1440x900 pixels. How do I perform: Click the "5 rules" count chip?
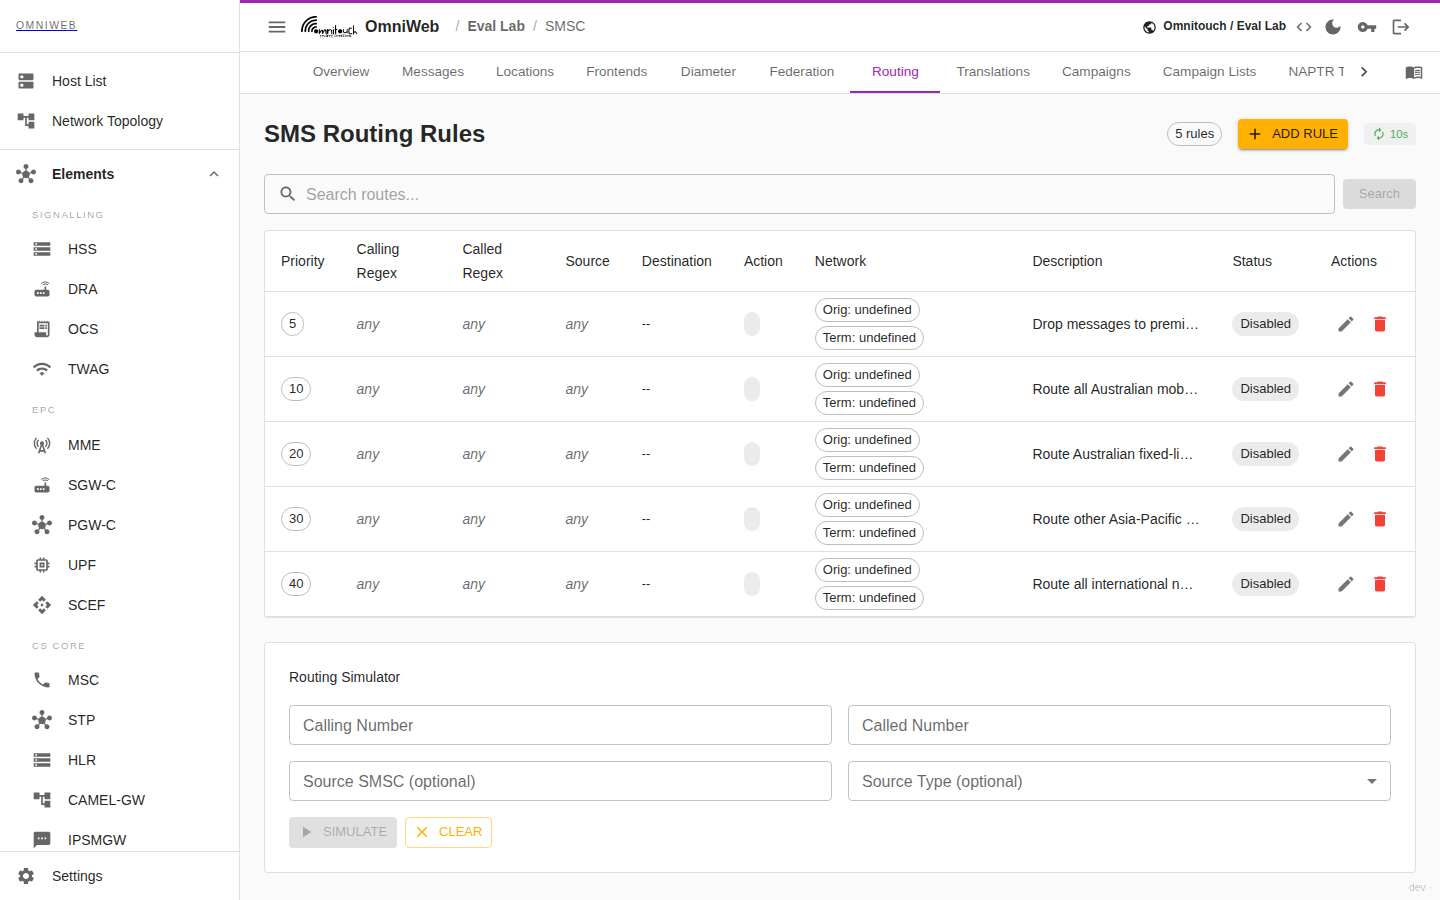click(x=1194, y=134)
